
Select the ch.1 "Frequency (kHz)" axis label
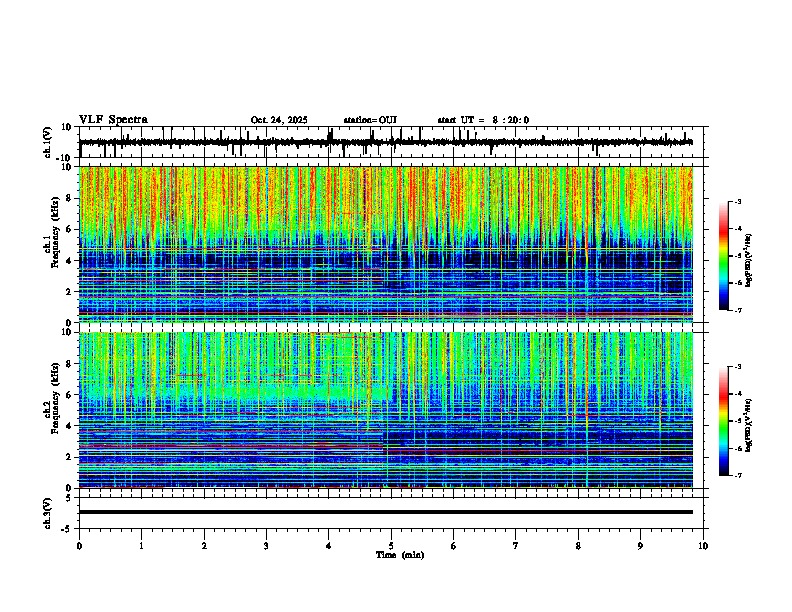(x=55, y=232)
